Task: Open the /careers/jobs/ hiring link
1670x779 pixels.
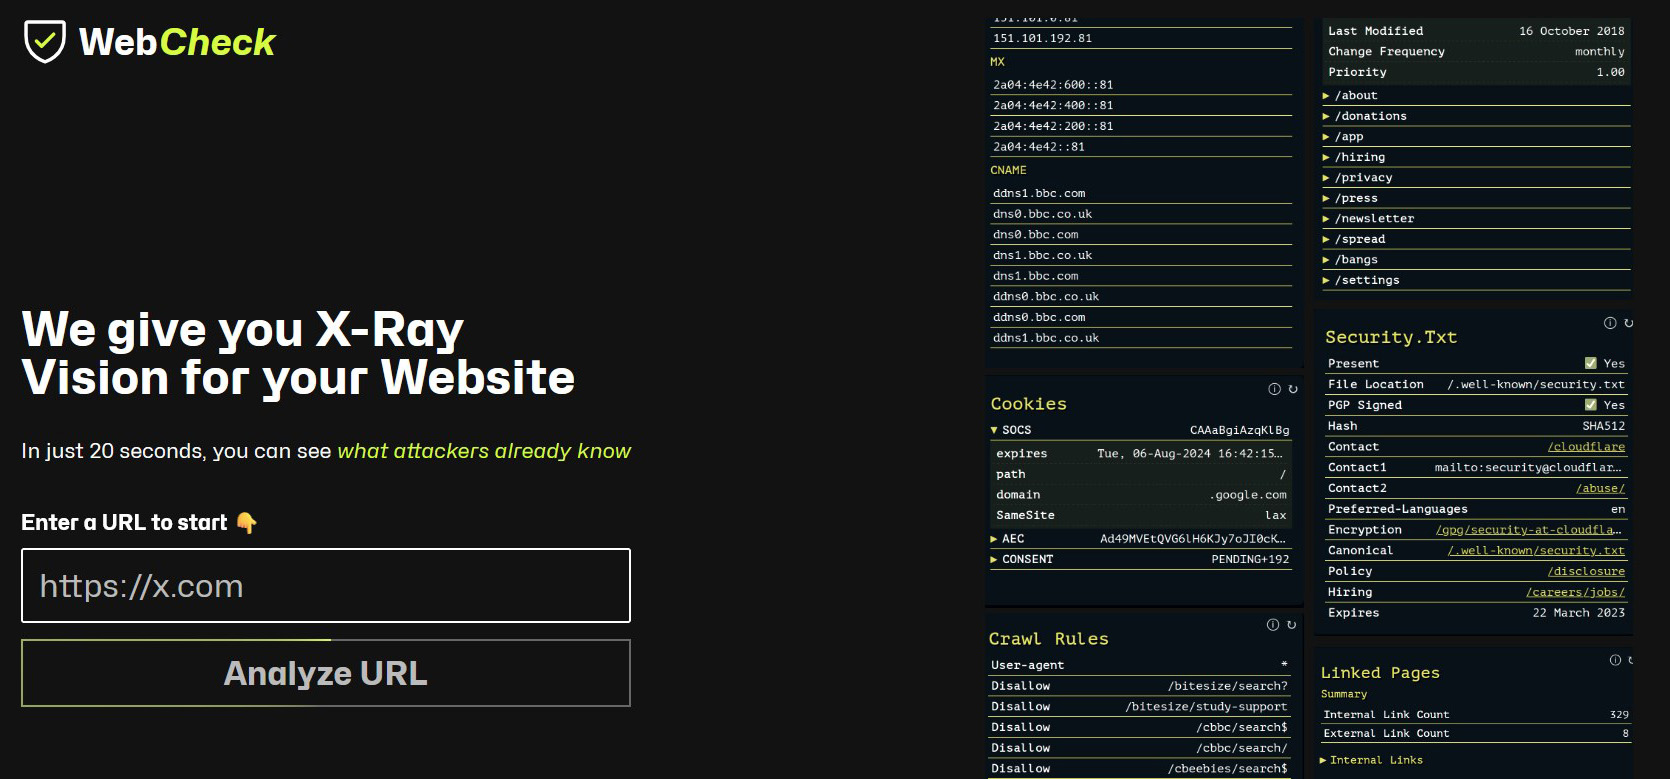Action: pyautogui.click(x=1575, y=592)
